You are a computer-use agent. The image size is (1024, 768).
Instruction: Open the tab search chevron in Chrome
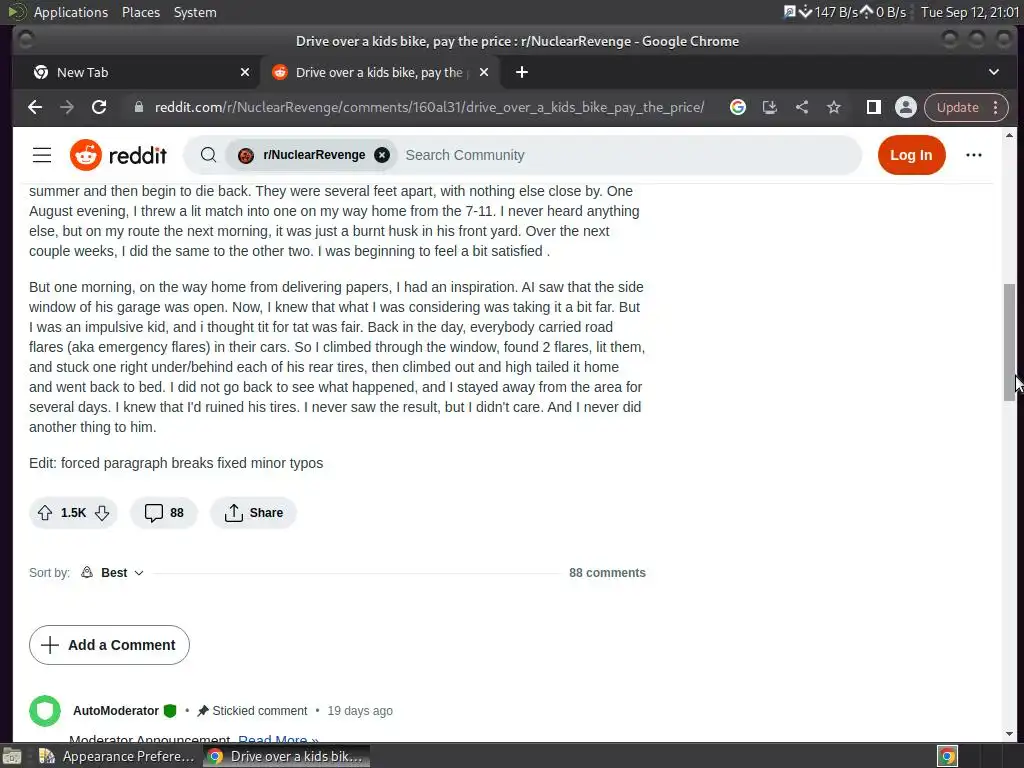[993, 72]
